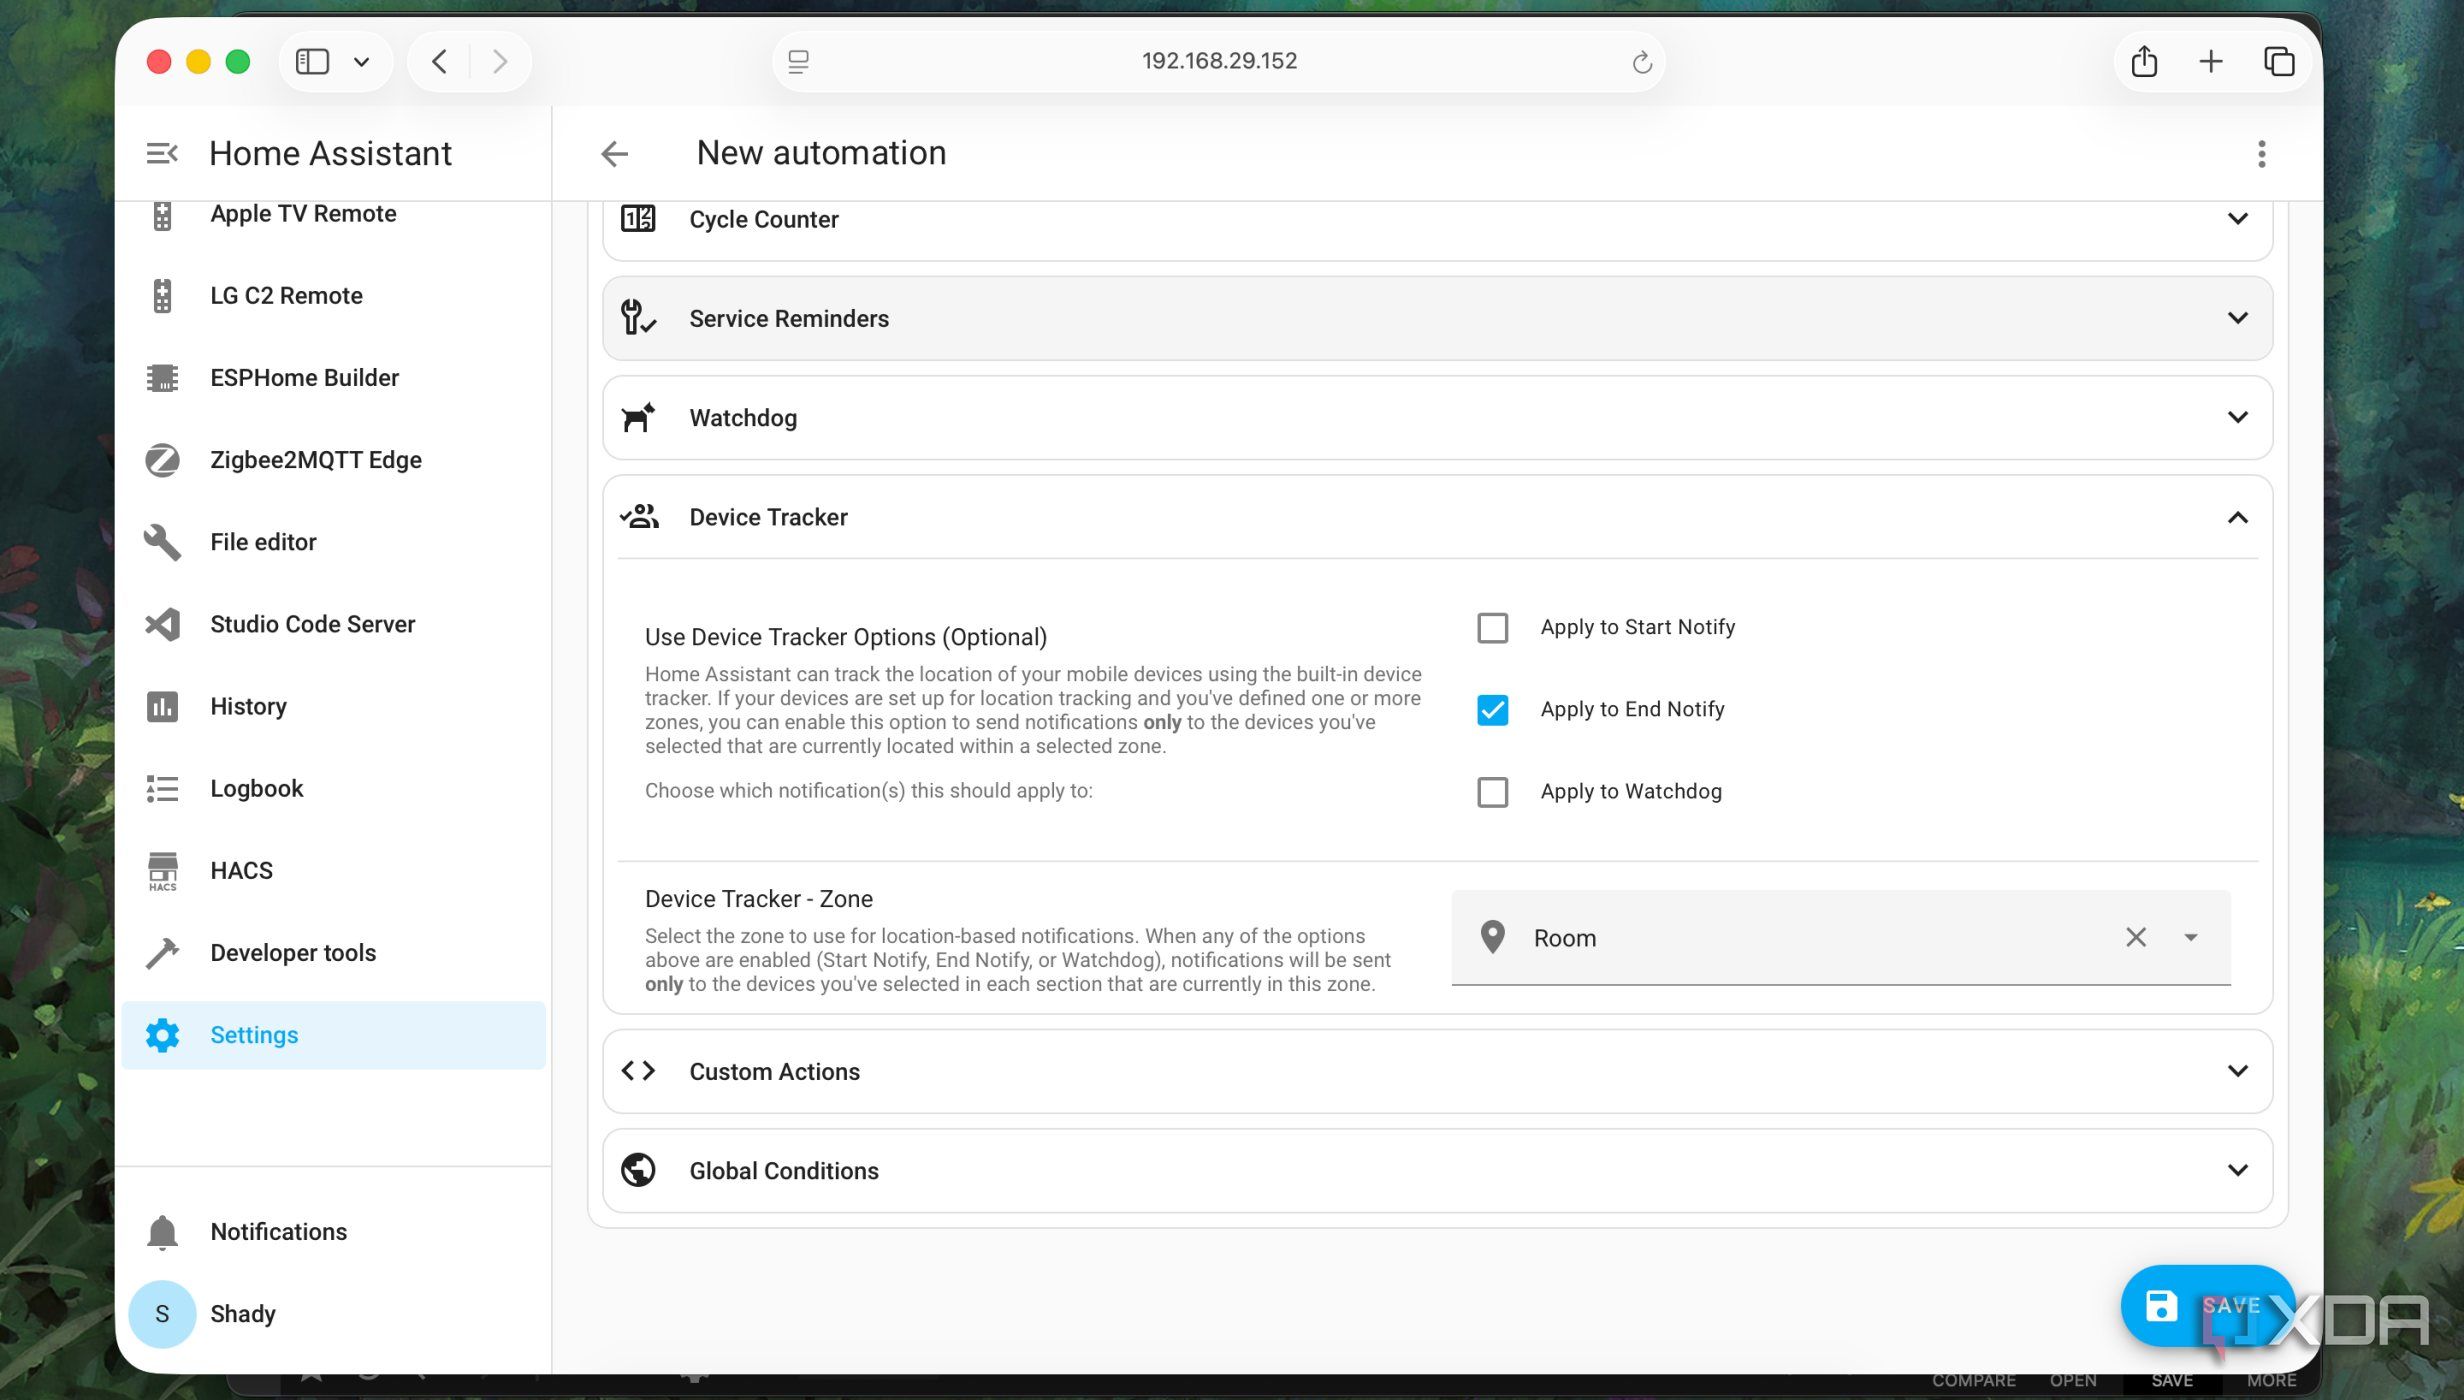Collapse the Home Assistant sidebar menu icon
Viewport: 2464px width, 1400px height.
(162, 153)
